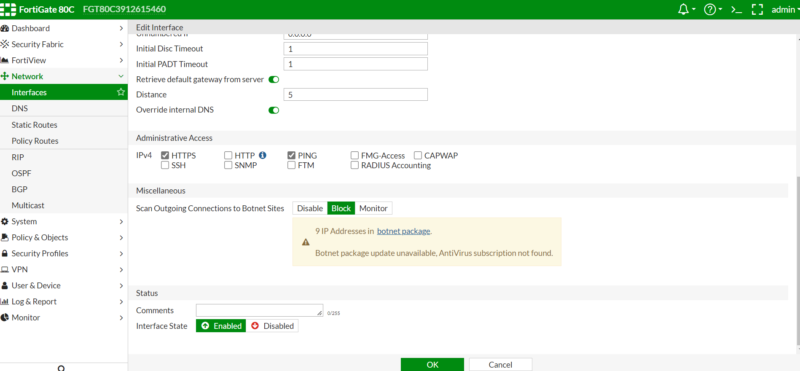Open the help question mark icon
The image size is (800, 371).
point(710,9)
